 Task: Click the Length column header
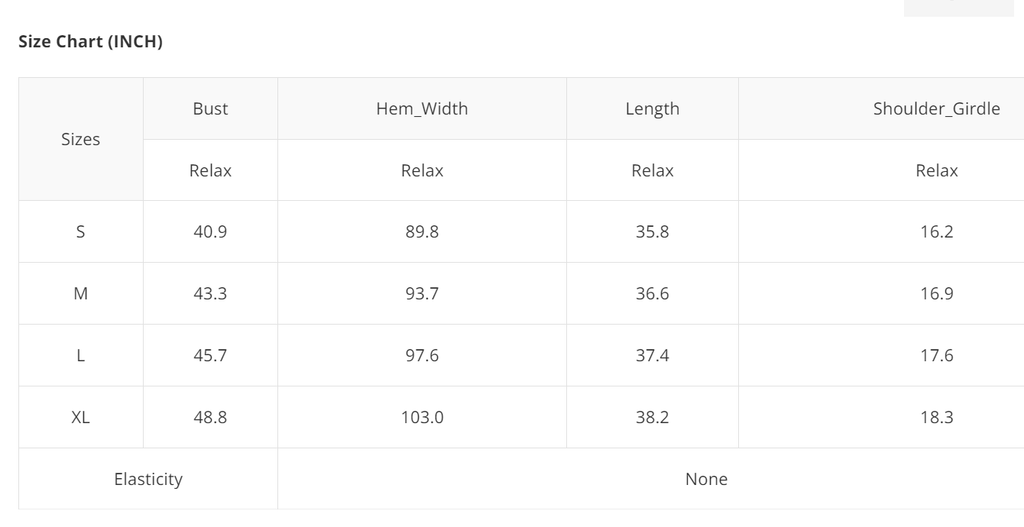(652, 109)
